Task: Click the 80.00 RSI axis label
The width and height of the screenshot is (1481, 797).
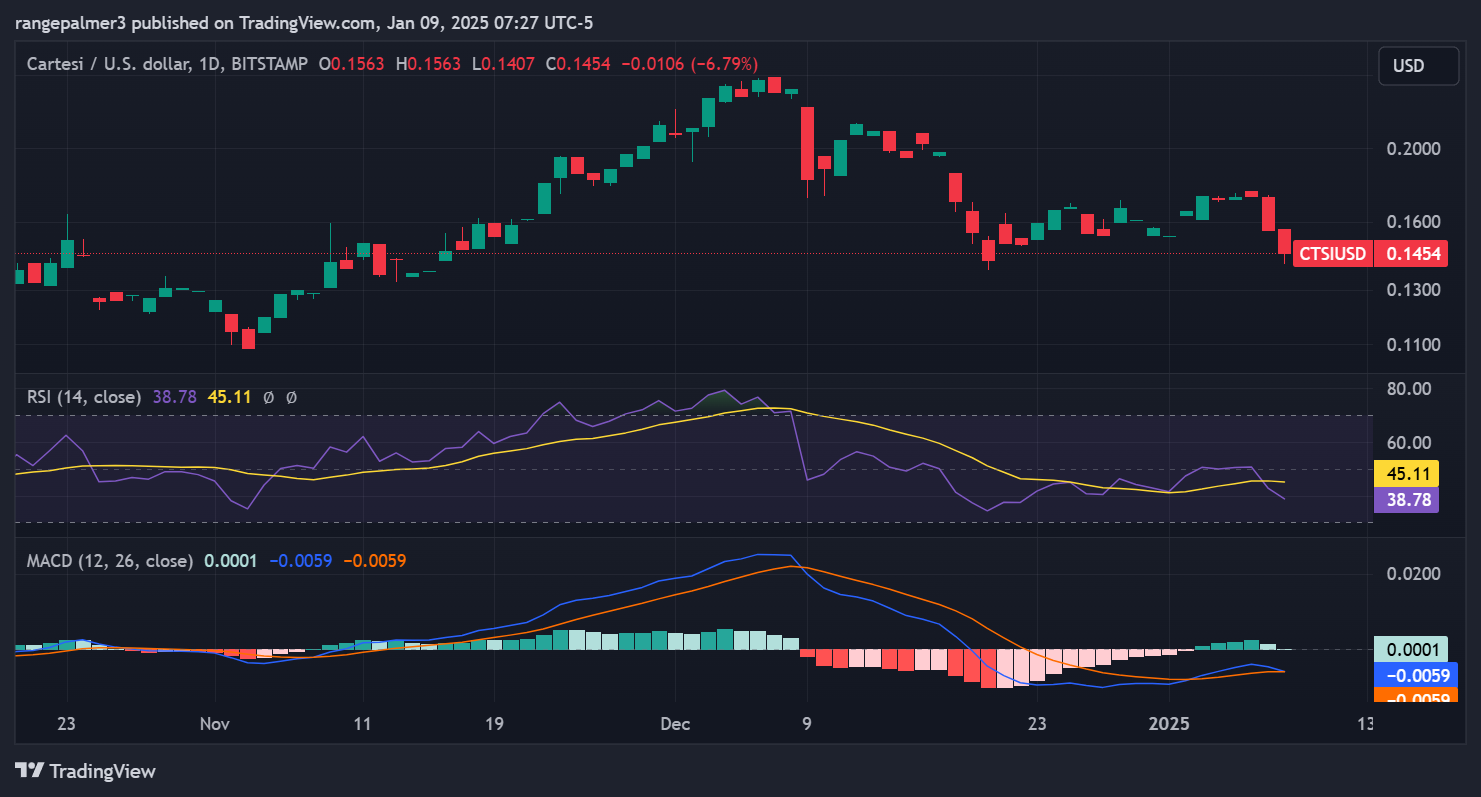Action: pyautogui.click(x=1408, y=388)
